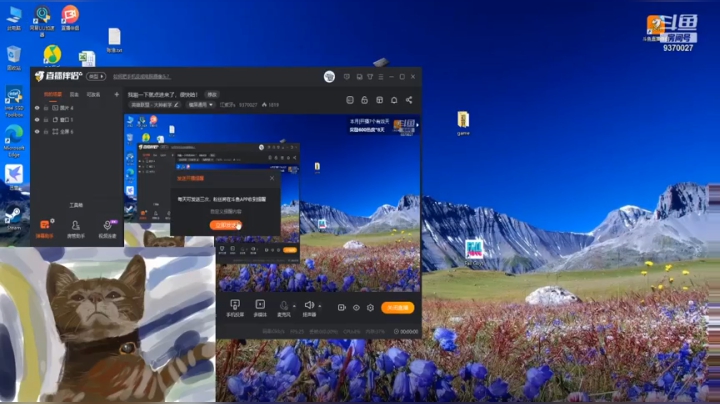Click the notification bell icon
The height and width of the screenshot is (404, 720).
pos(394,100)
